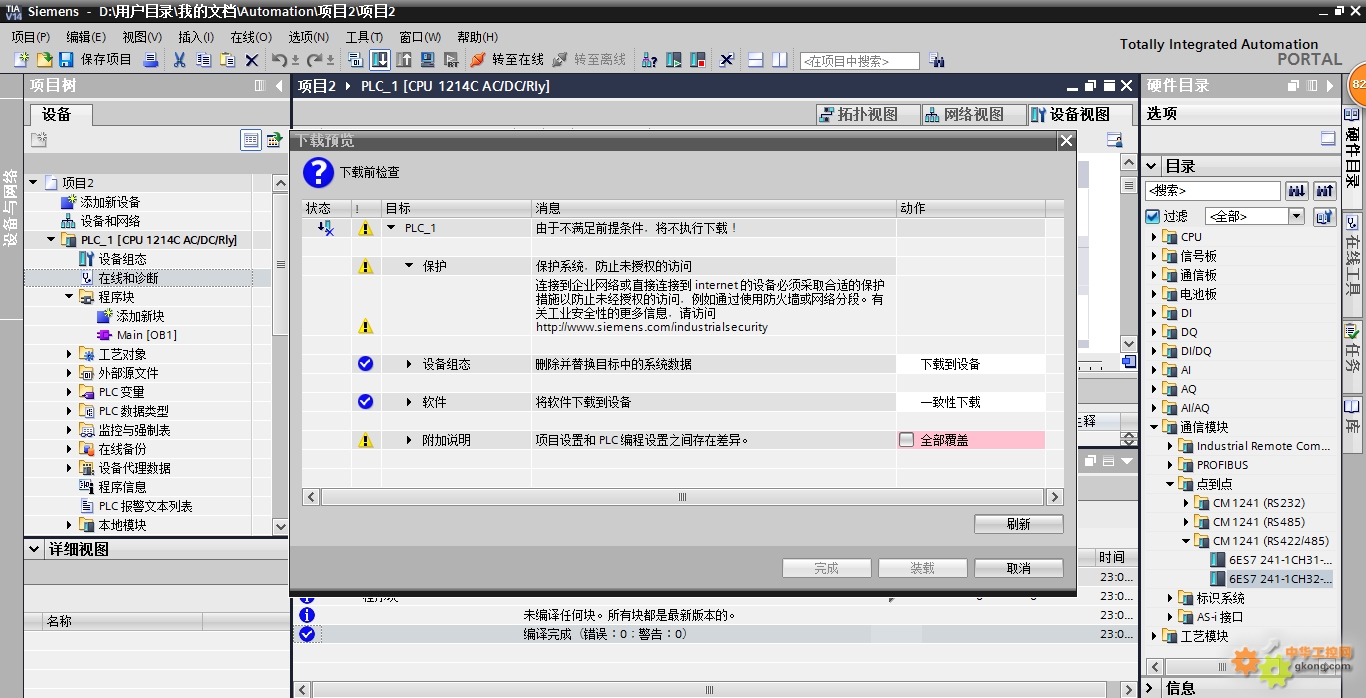
Task: Switch to 设备视图 tab
Action: [x=1079, y=114]
